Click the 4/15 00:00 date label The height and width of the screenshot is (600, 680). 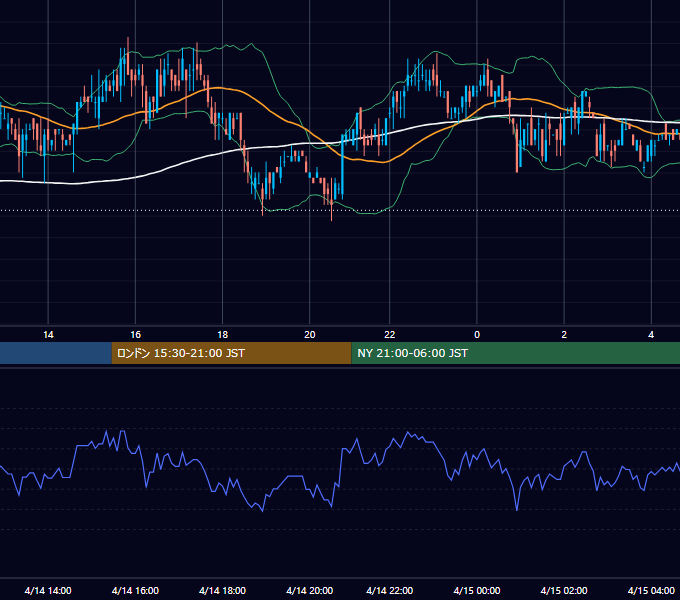(477, 590)
